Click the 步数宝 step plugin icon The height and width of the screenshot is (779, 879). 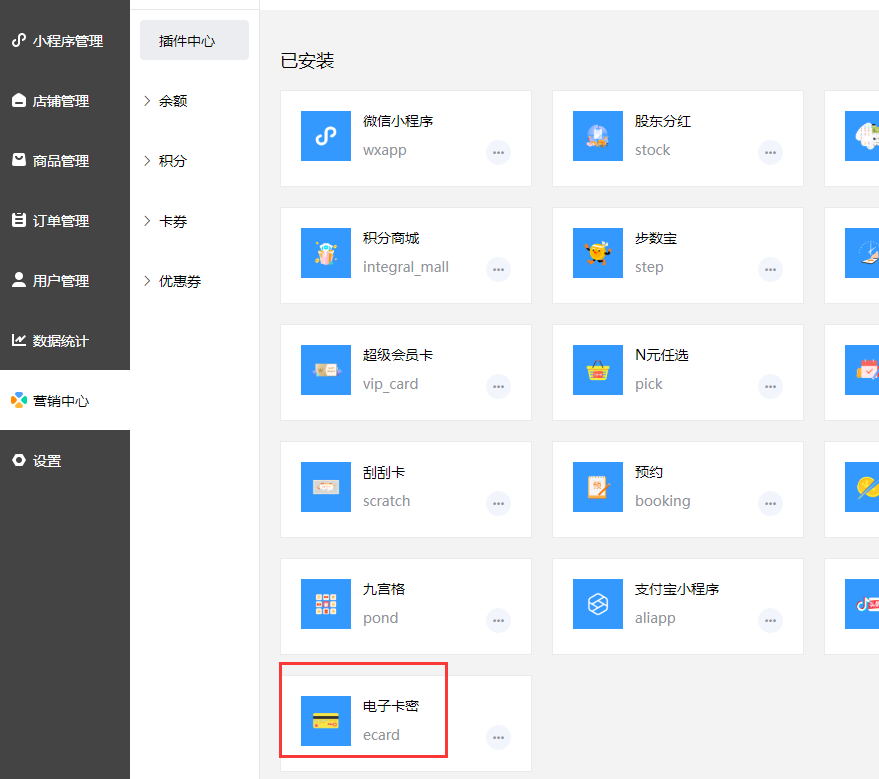(597, 253)
